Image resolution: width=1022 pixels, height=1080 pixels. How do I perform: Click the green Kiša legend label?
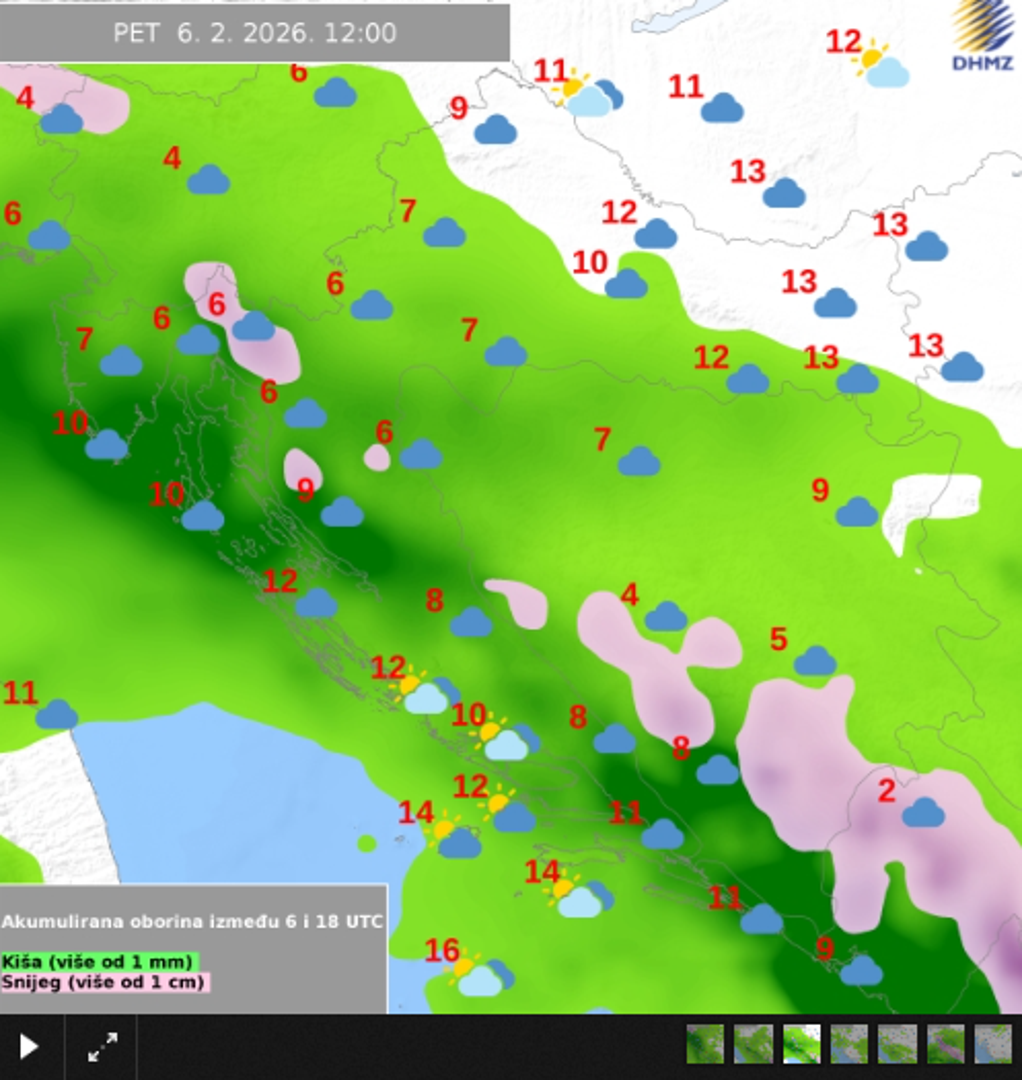(x=98, y=961)
